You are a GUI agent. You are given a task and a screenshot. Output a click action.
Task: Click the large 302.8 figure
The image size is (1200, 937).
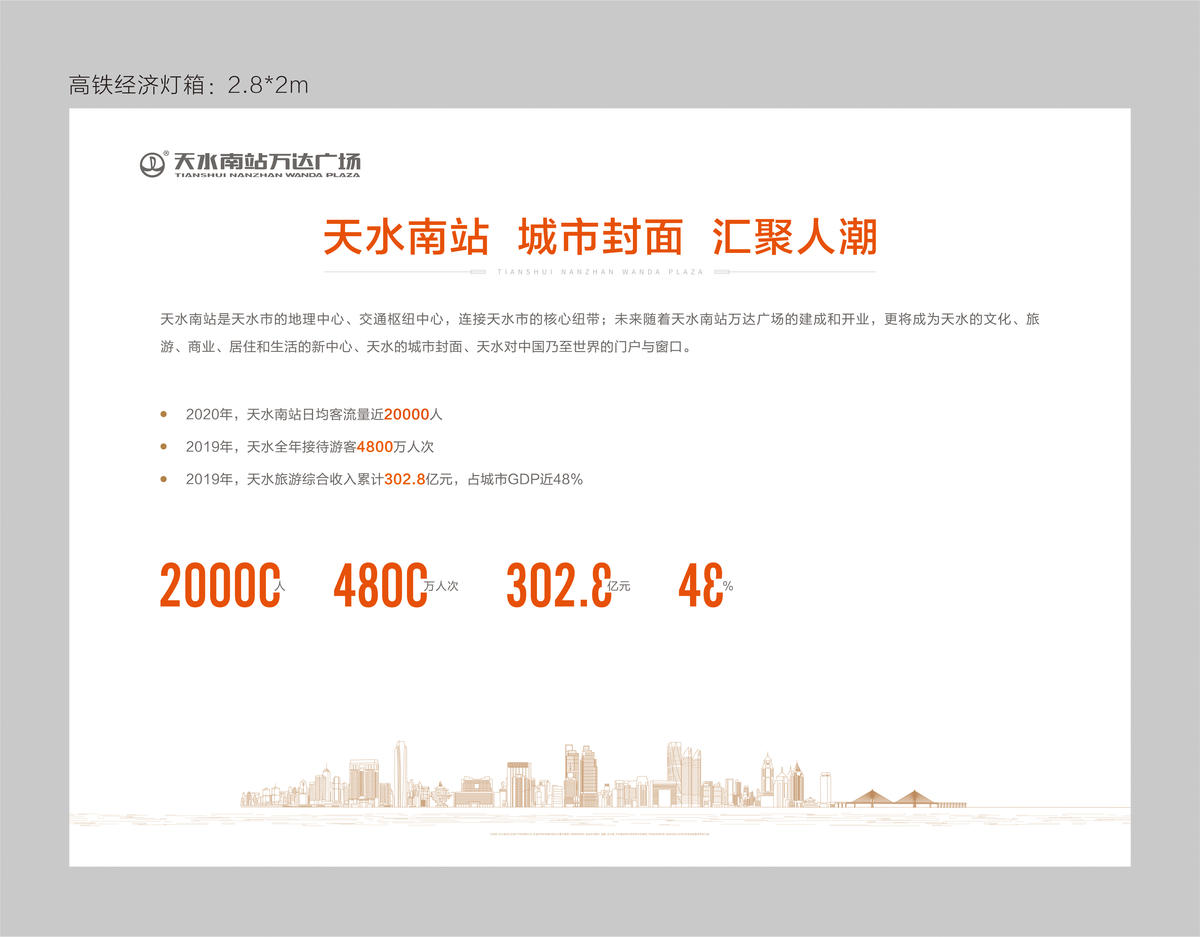[558, 585]
